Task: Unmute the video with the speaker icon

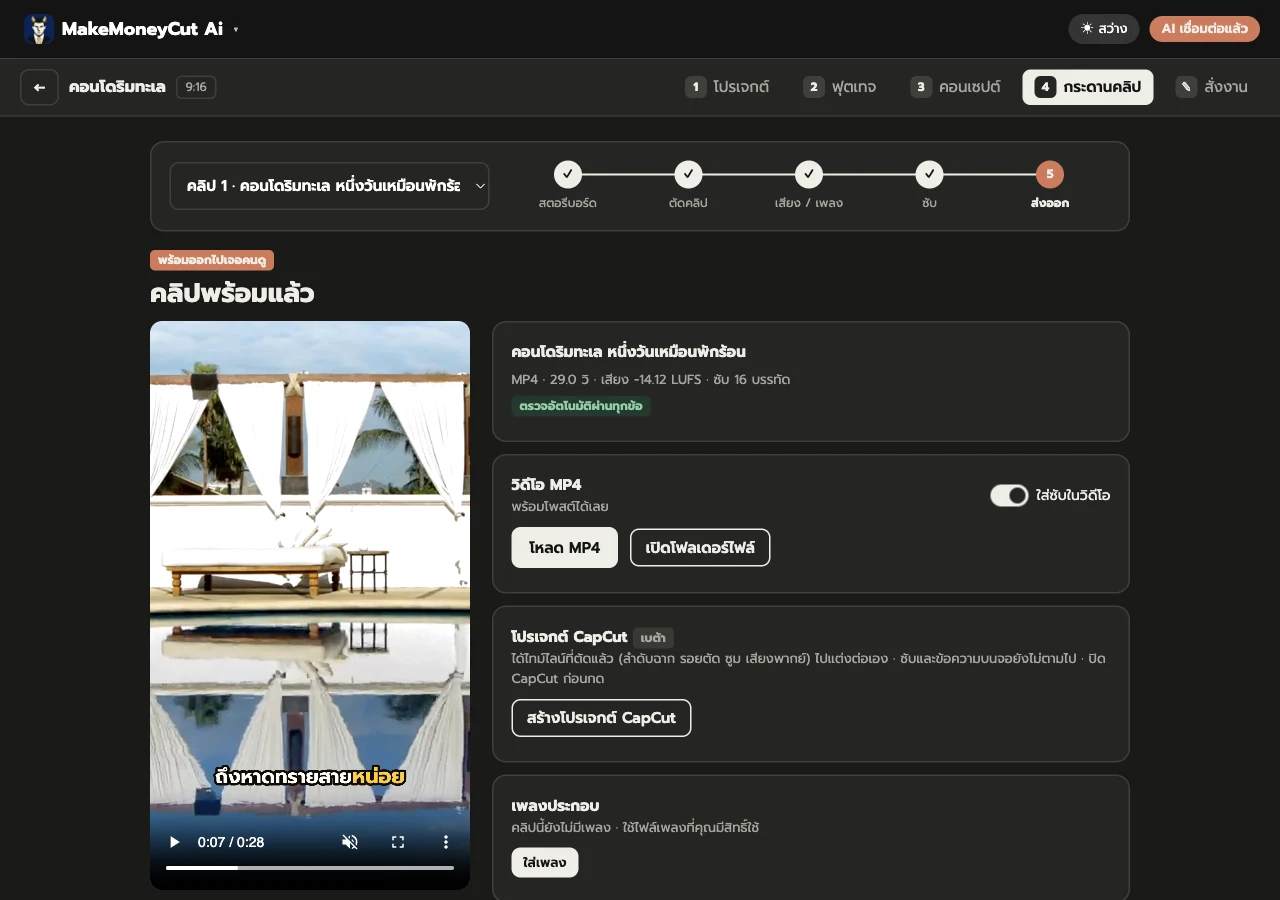Action: point(350,842)
